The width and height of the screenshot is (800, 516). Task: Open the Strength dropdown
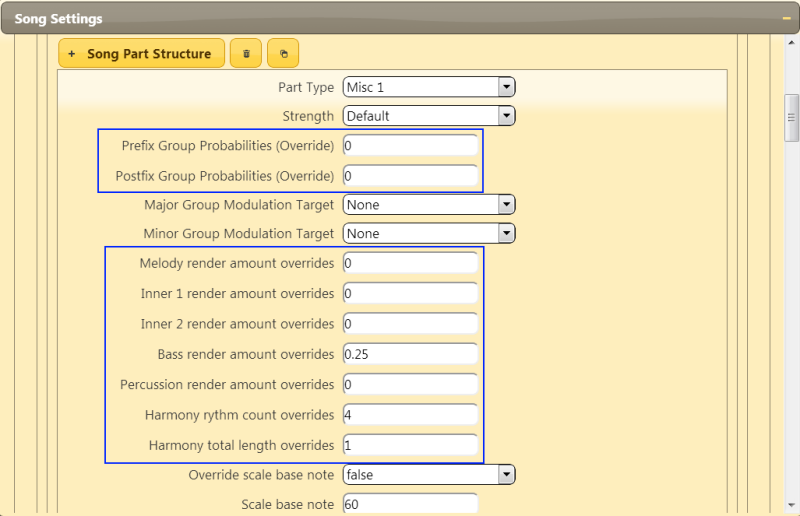pos(429,116)
